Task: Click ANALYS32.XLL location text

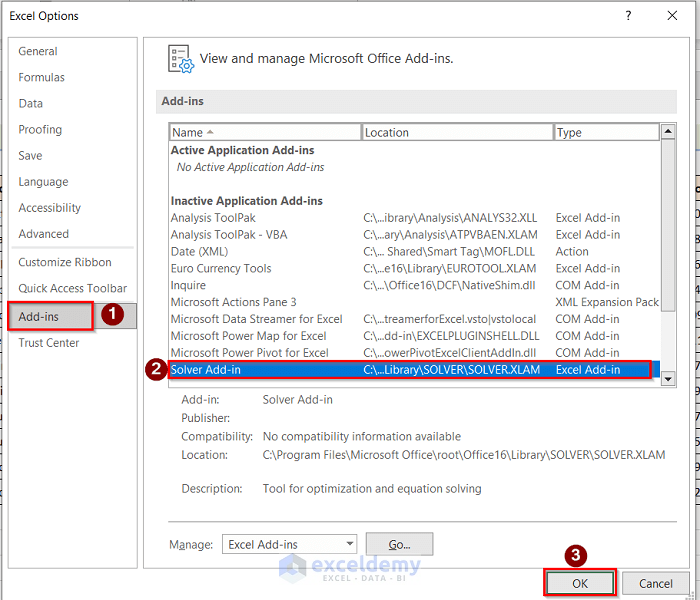Action: [x=450, y=218]
